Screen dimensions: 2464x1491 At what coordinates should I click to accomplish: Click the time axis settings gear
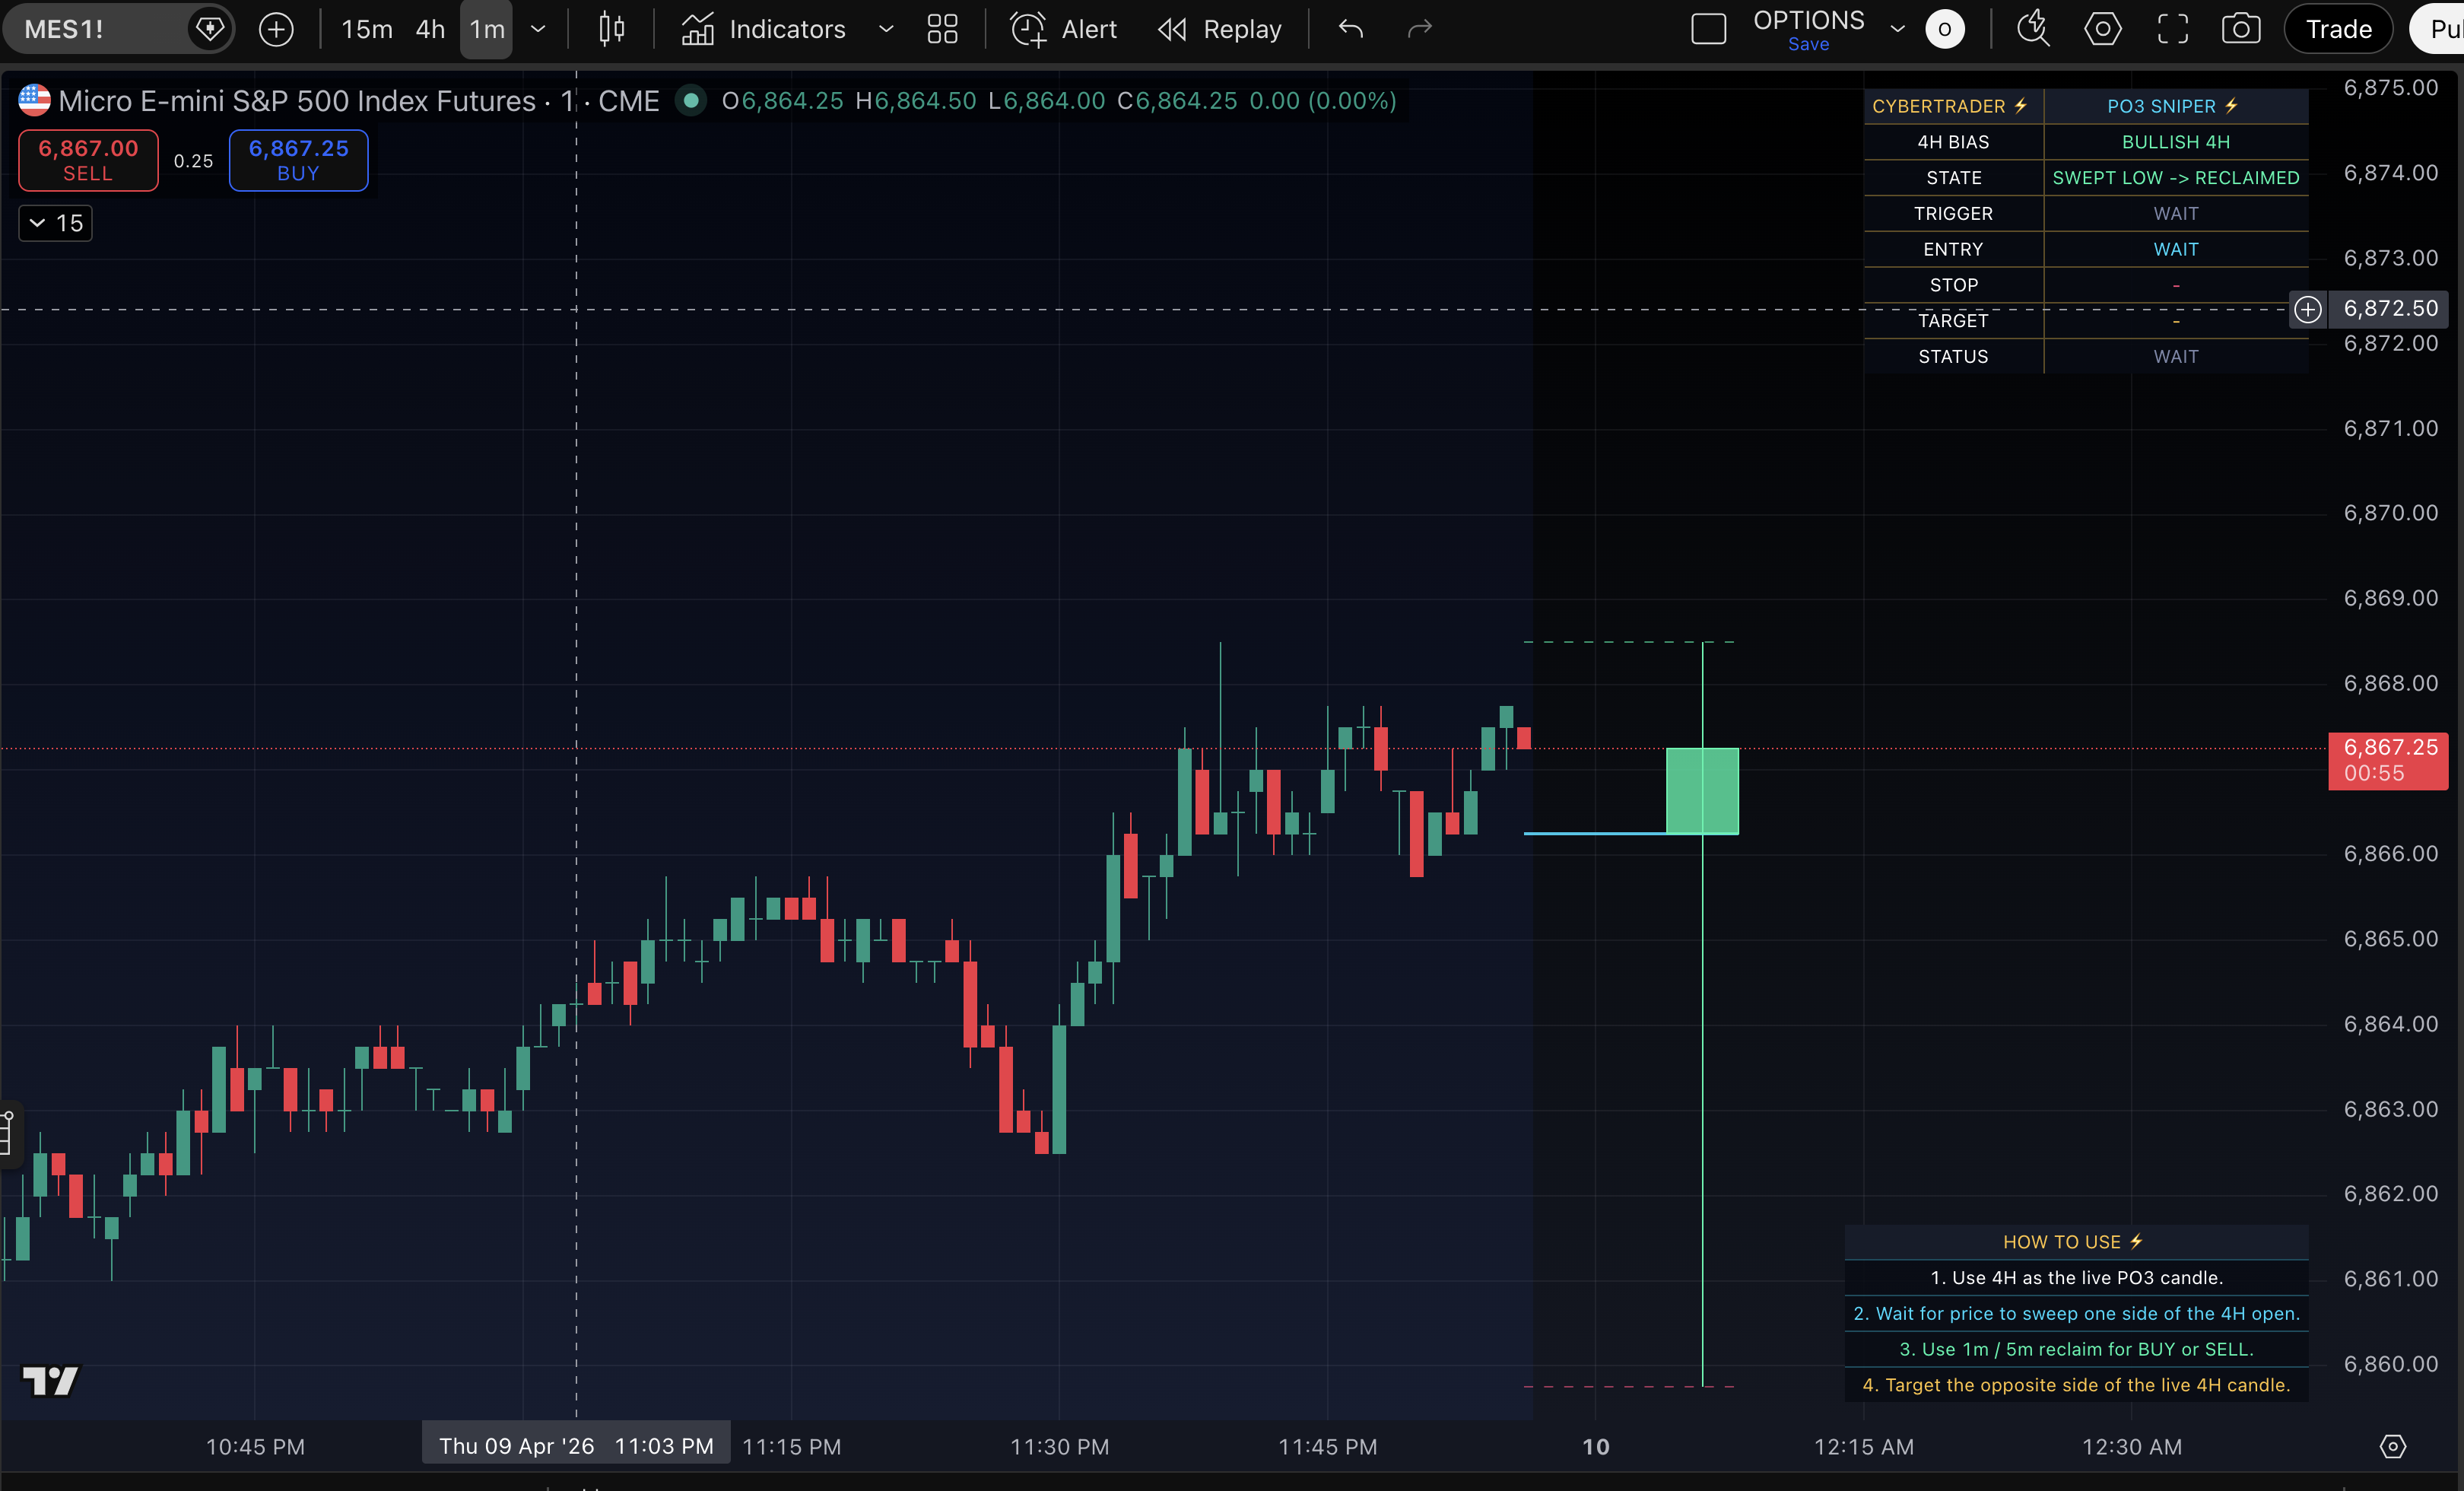pos(2392,1446)
